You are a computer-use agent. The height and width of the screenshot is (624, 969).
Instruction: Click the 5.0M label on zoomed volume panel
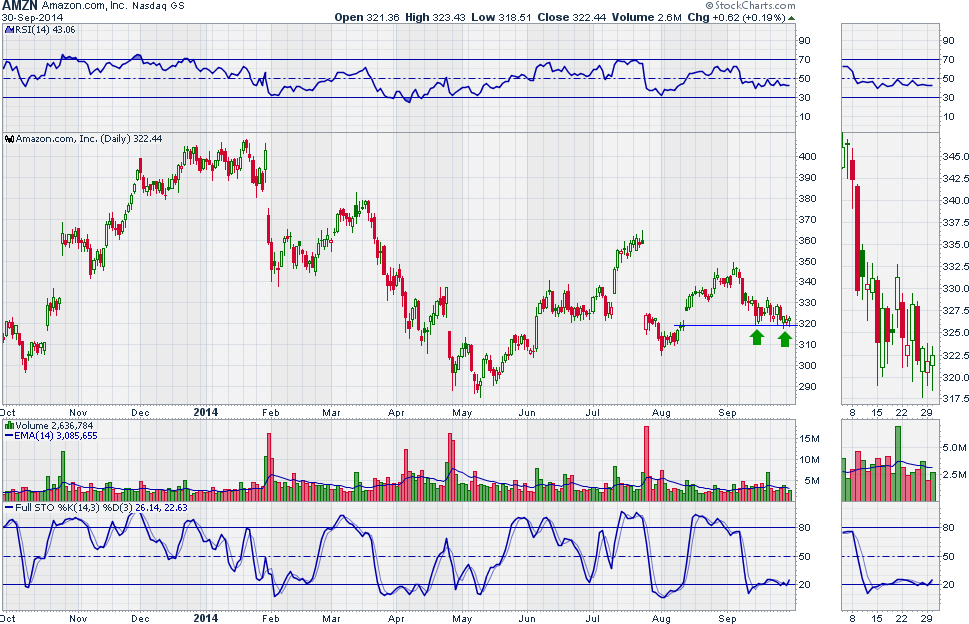coord(954,447)
